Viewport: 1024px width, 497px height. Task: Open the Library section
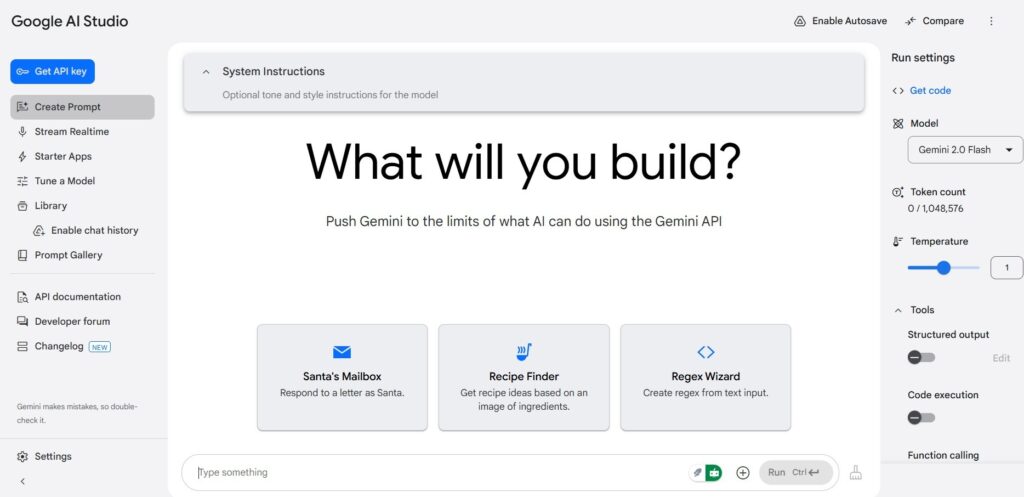tap(82, 206)
